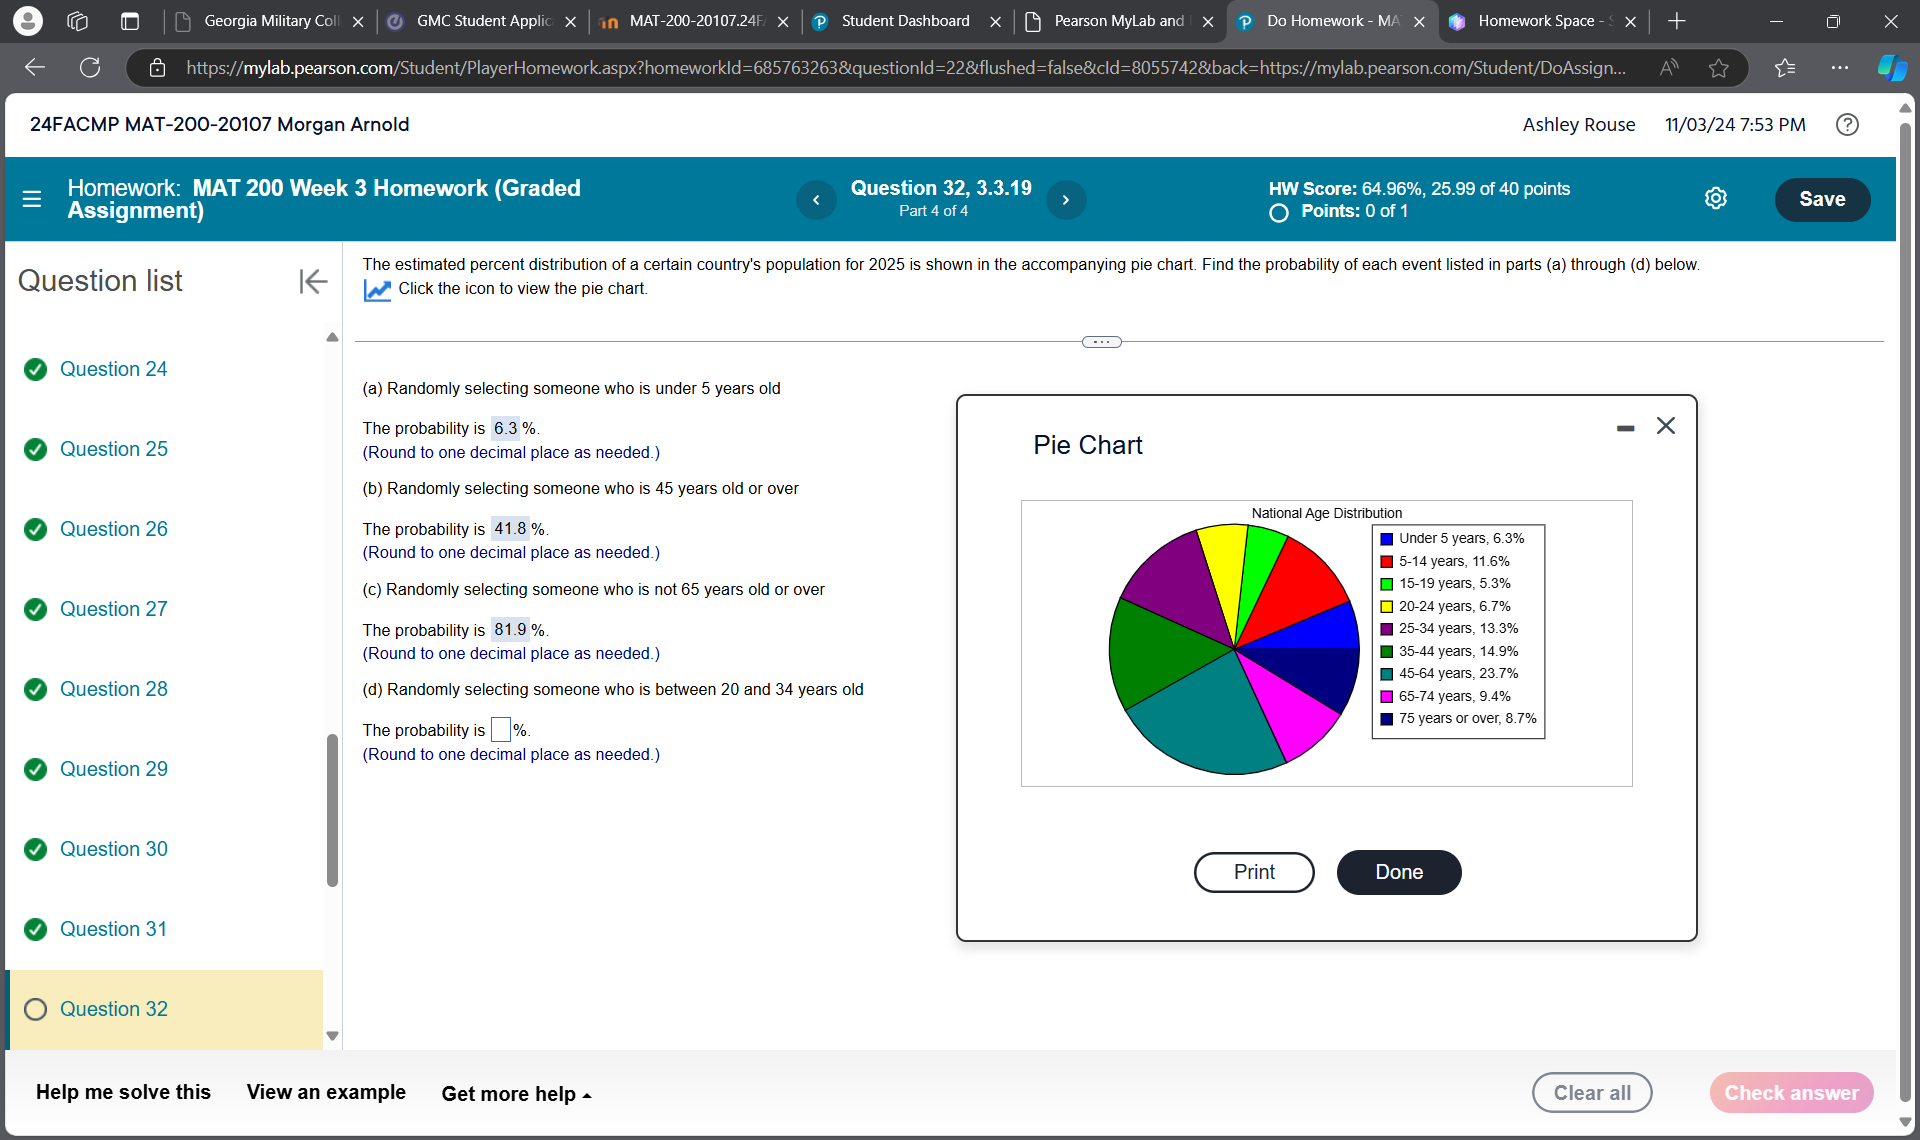
Task: Go to previous question arrow
Action: [816, 200]
